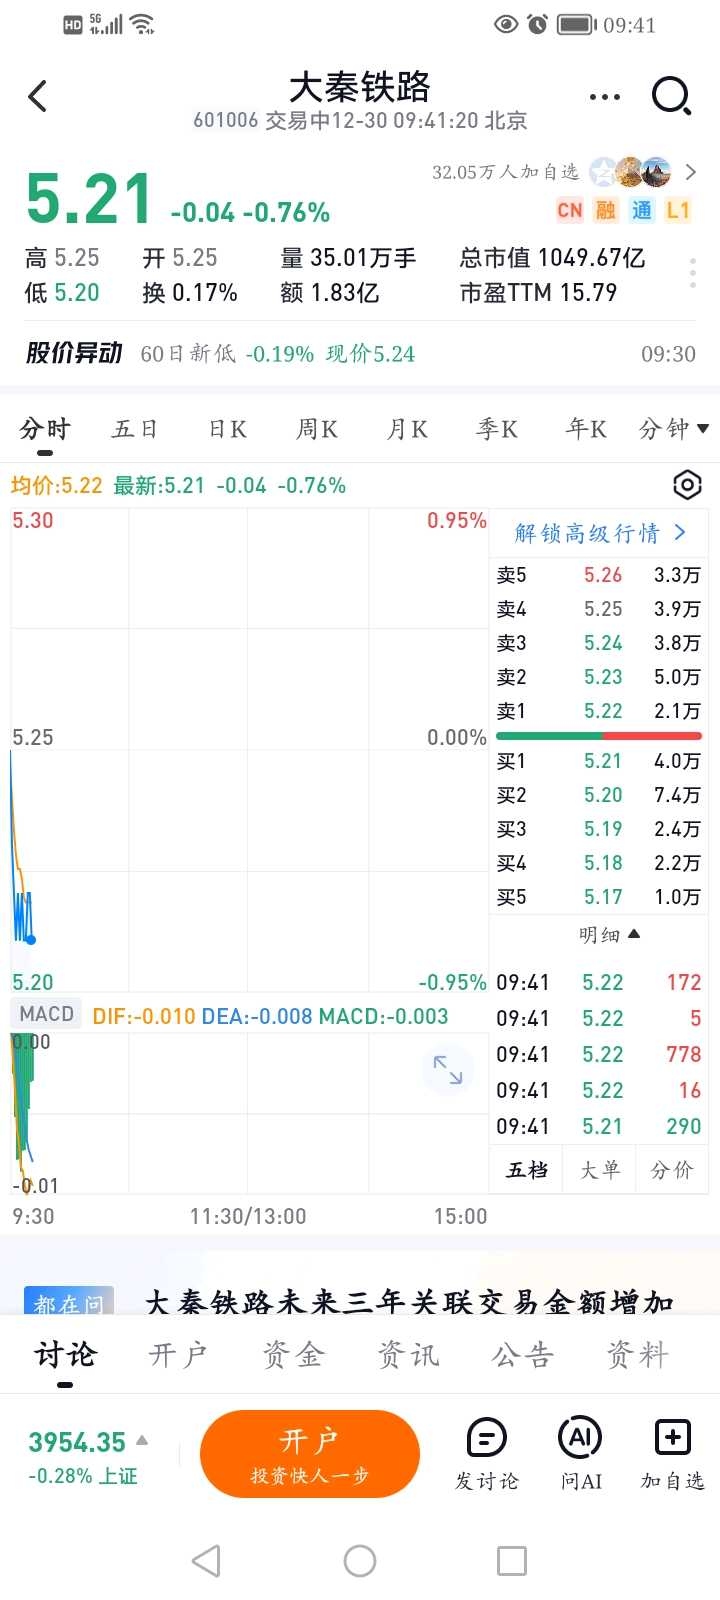This screenshot has height=1600, width=720.
Task: Select the 资金 tab
Action: pyautogui.click(x=293, y=1355)
